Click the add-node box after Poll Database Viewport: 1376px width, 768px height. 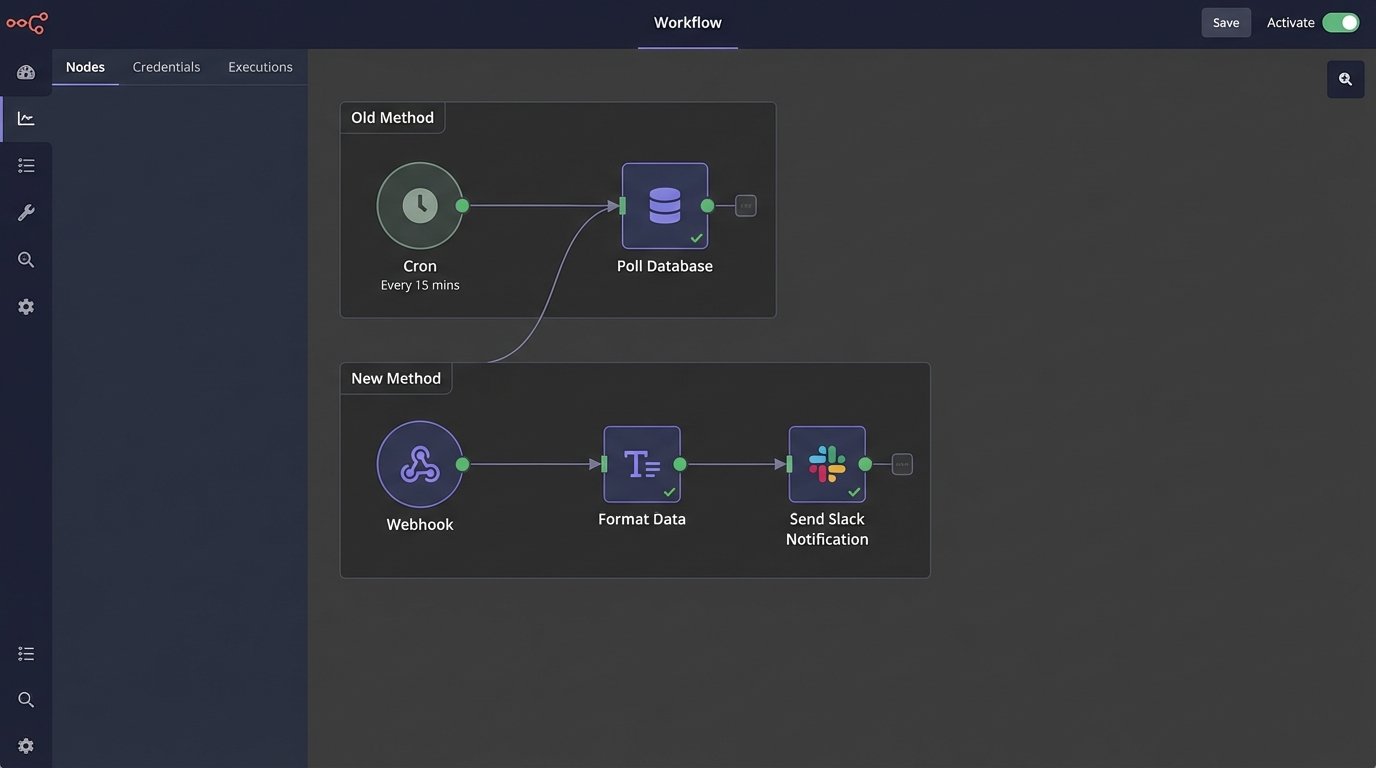(746, 206)
